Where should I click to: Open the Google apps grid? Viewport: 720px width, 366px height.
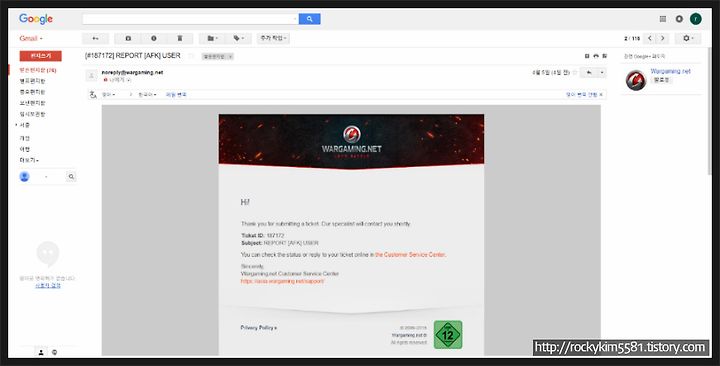pyautogui.click(x=663, y=19)
